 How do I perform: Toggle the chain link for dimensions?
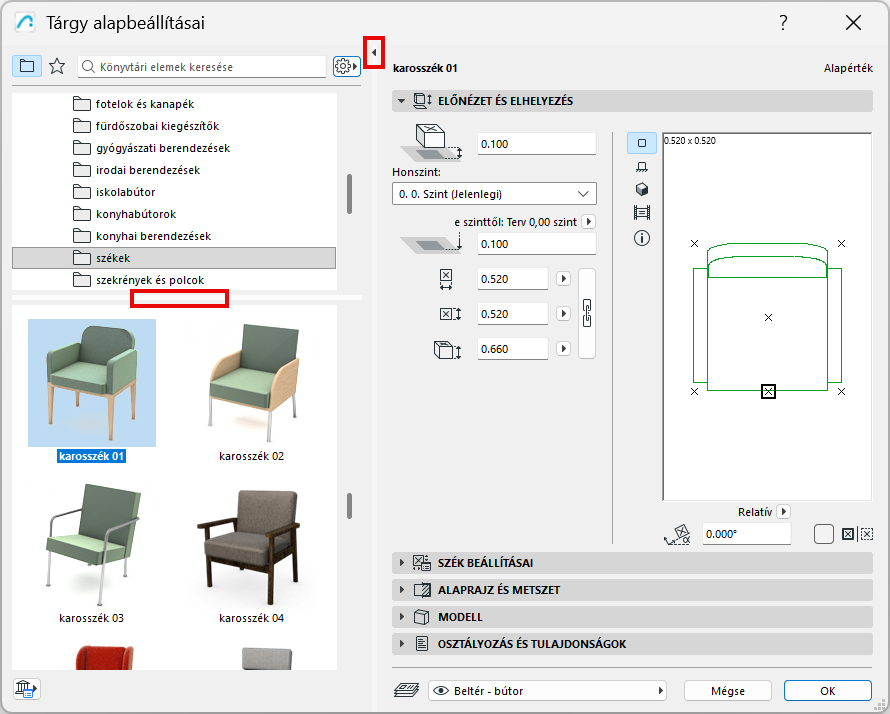point(587,313)
